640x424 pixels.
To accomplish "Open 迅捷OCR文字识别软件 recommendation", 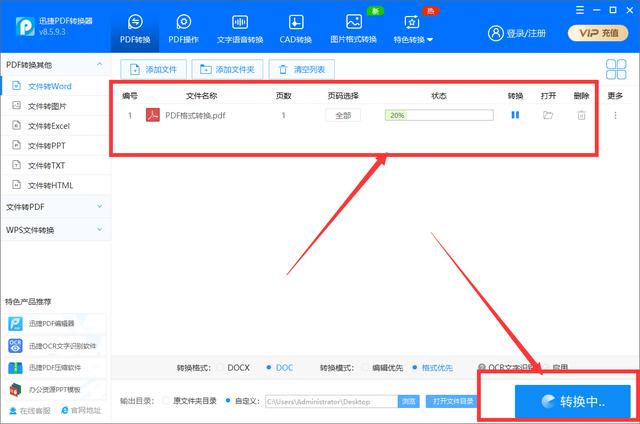I will tap(56, 346).
